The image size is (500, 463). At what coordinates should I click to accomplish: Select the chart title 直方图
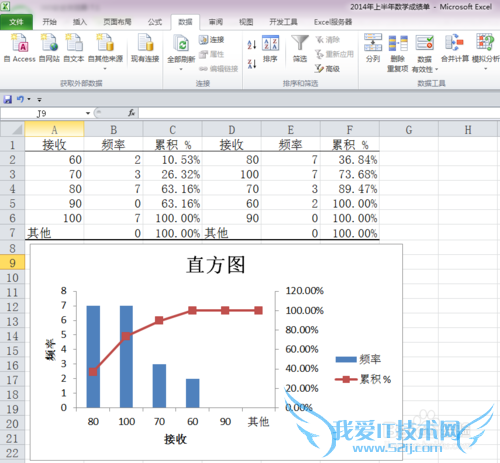click(x=216, y=265)
